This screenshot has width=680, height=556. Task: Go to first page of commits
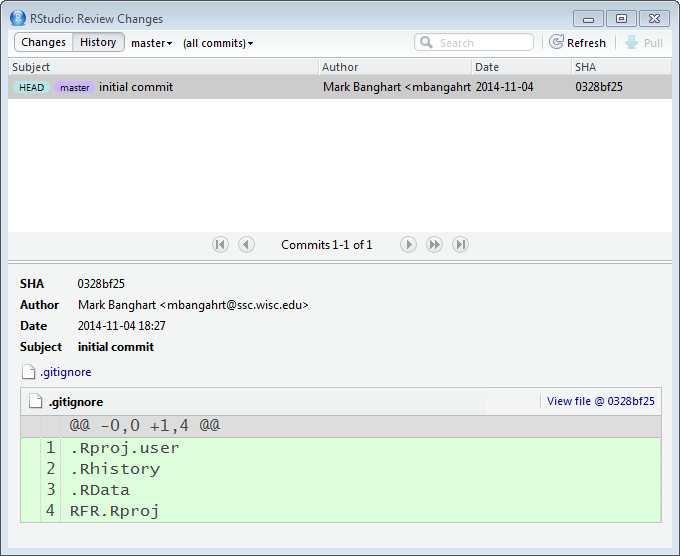click(x=220, y=245)
